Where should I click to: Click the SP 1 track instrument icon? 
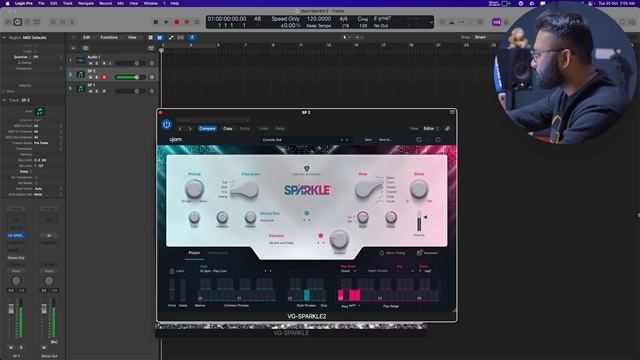(x=81, y=88)
